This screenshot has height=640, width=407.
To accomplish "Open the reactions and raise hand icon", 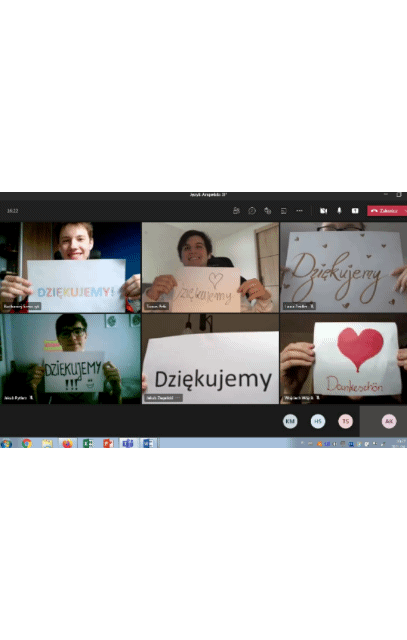I will pyautogui.click(x=267, y=211).
